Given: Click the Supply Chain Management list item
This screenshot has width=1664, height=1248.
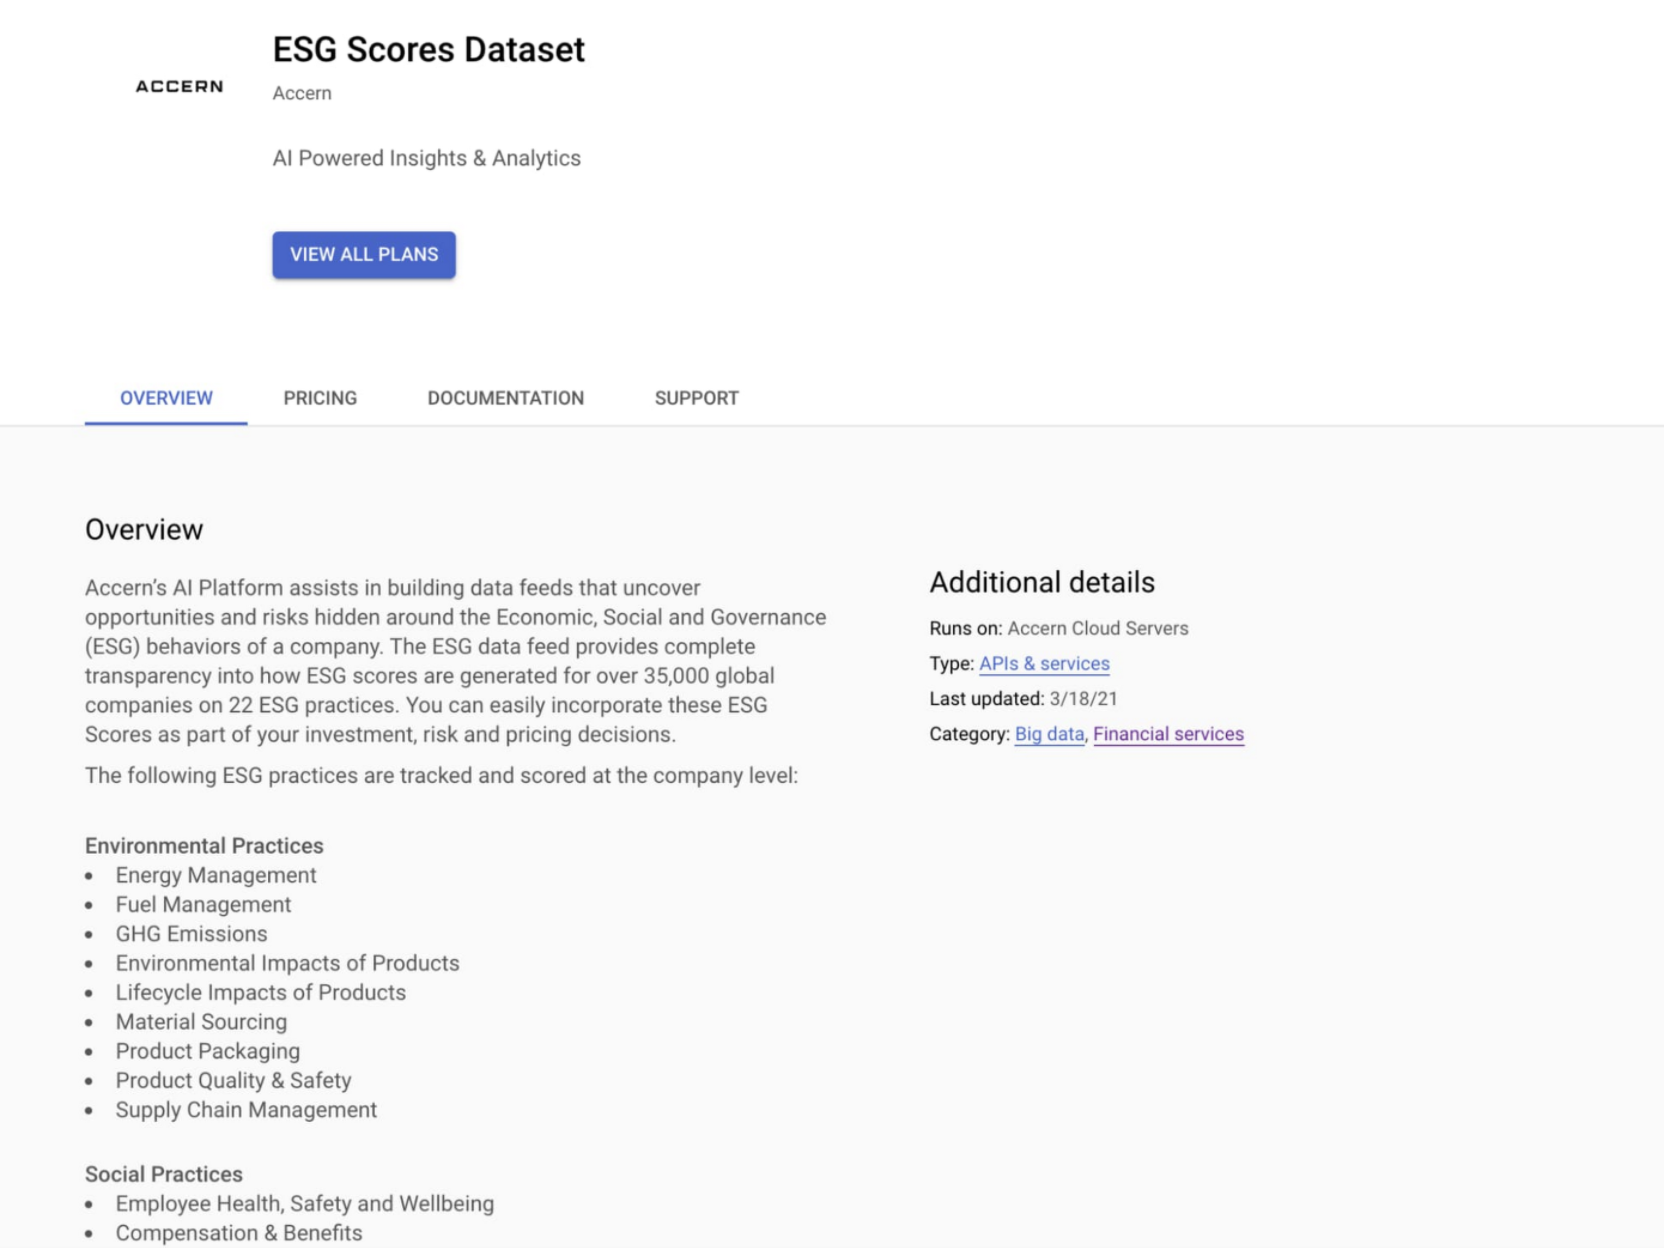Looking at the screenshot, I should pos(246,1110).
